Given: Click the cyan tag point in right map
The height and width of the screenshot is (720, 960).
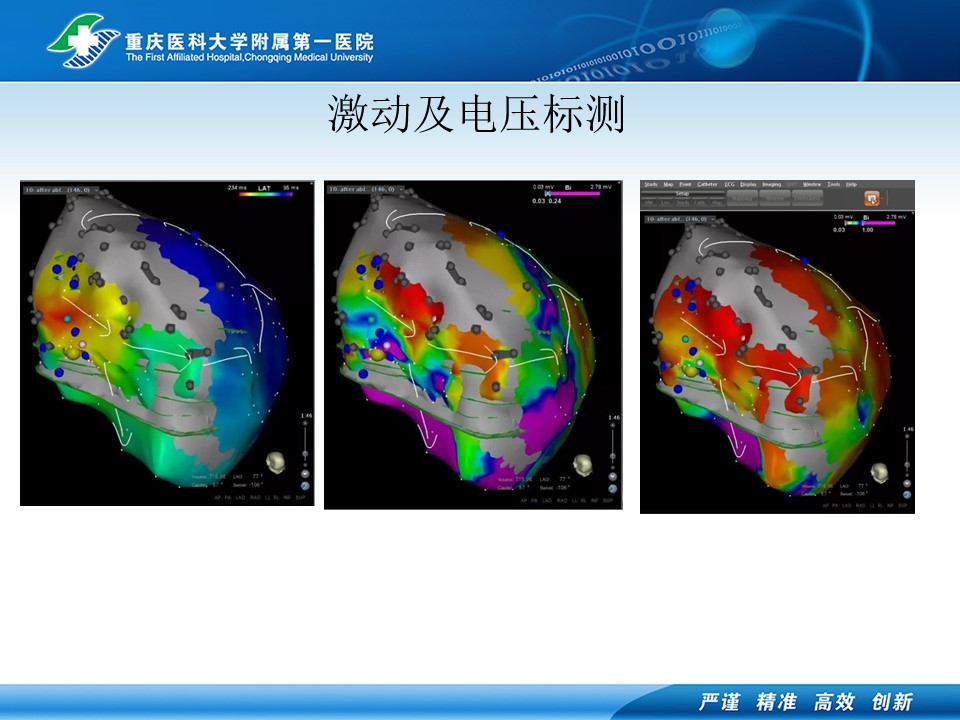Looking at the screenshot, I should point(685,339).
